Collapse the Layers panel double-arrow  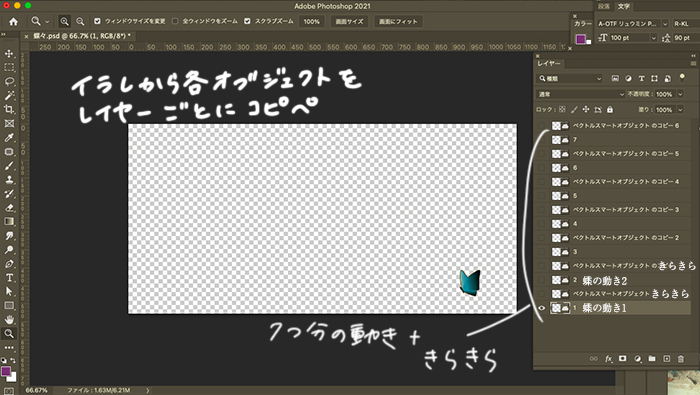(693, 56)
